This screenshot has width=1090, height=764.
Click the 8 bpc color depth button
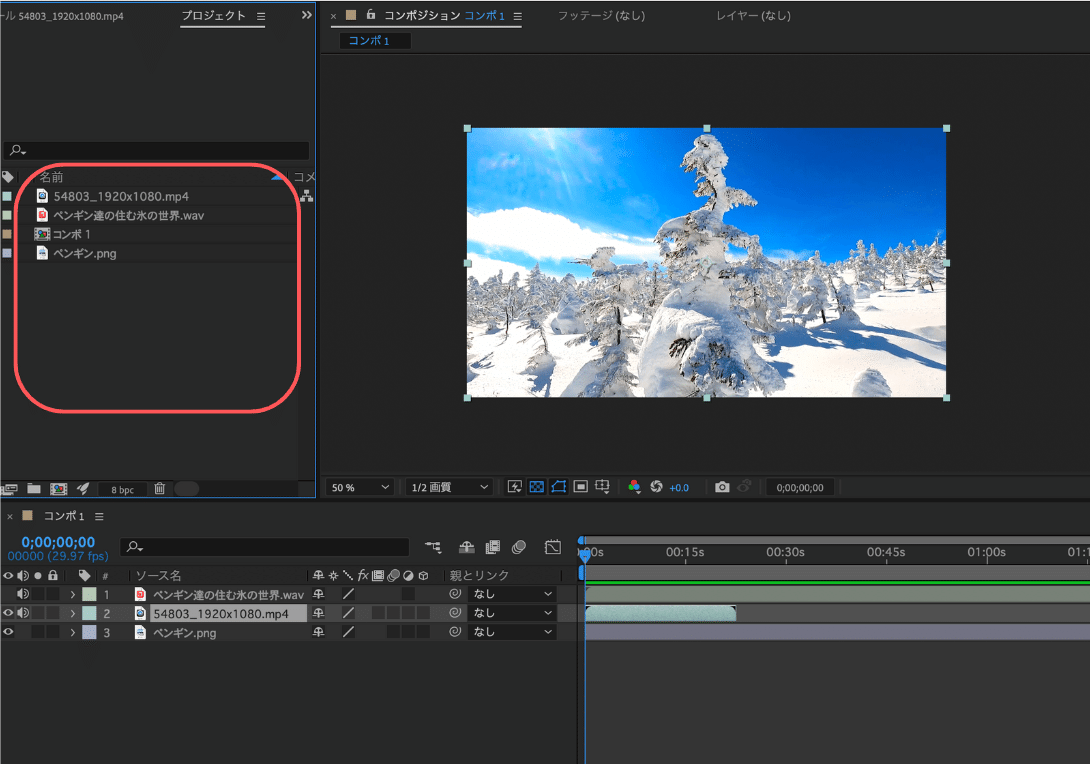(x=122, y=489)
